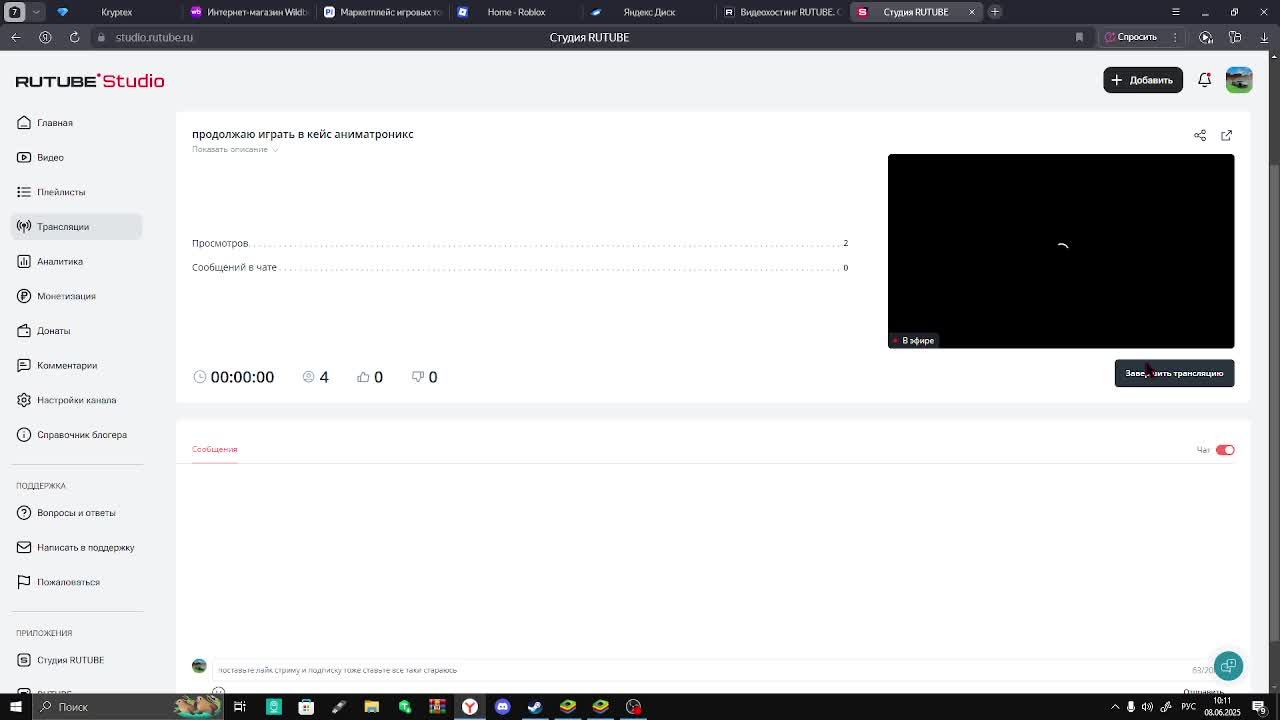This screenshot has height=720, width=1280.
Task: Click the live stream preview player
Action: coord(1061,251)
